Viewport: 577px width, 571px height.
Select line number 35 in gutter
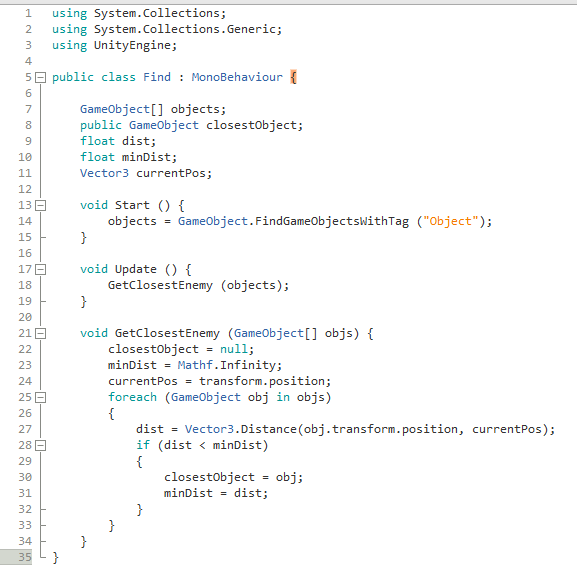point(25,557)
